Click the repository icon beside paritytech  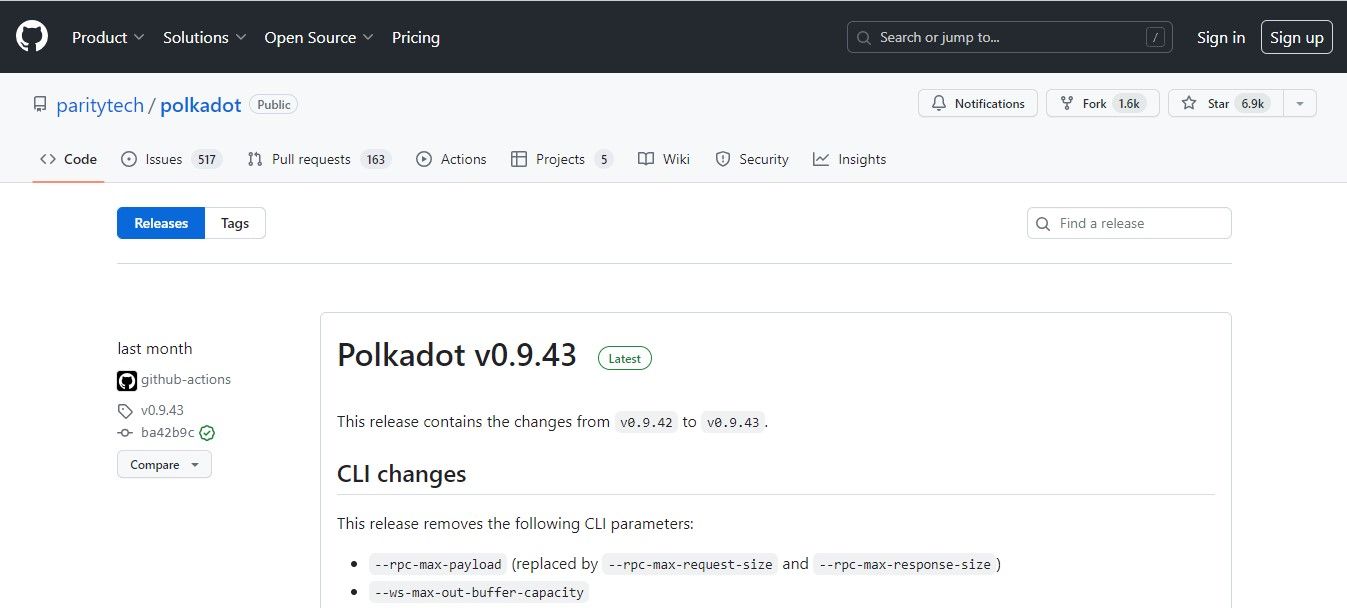pos(40,105)
